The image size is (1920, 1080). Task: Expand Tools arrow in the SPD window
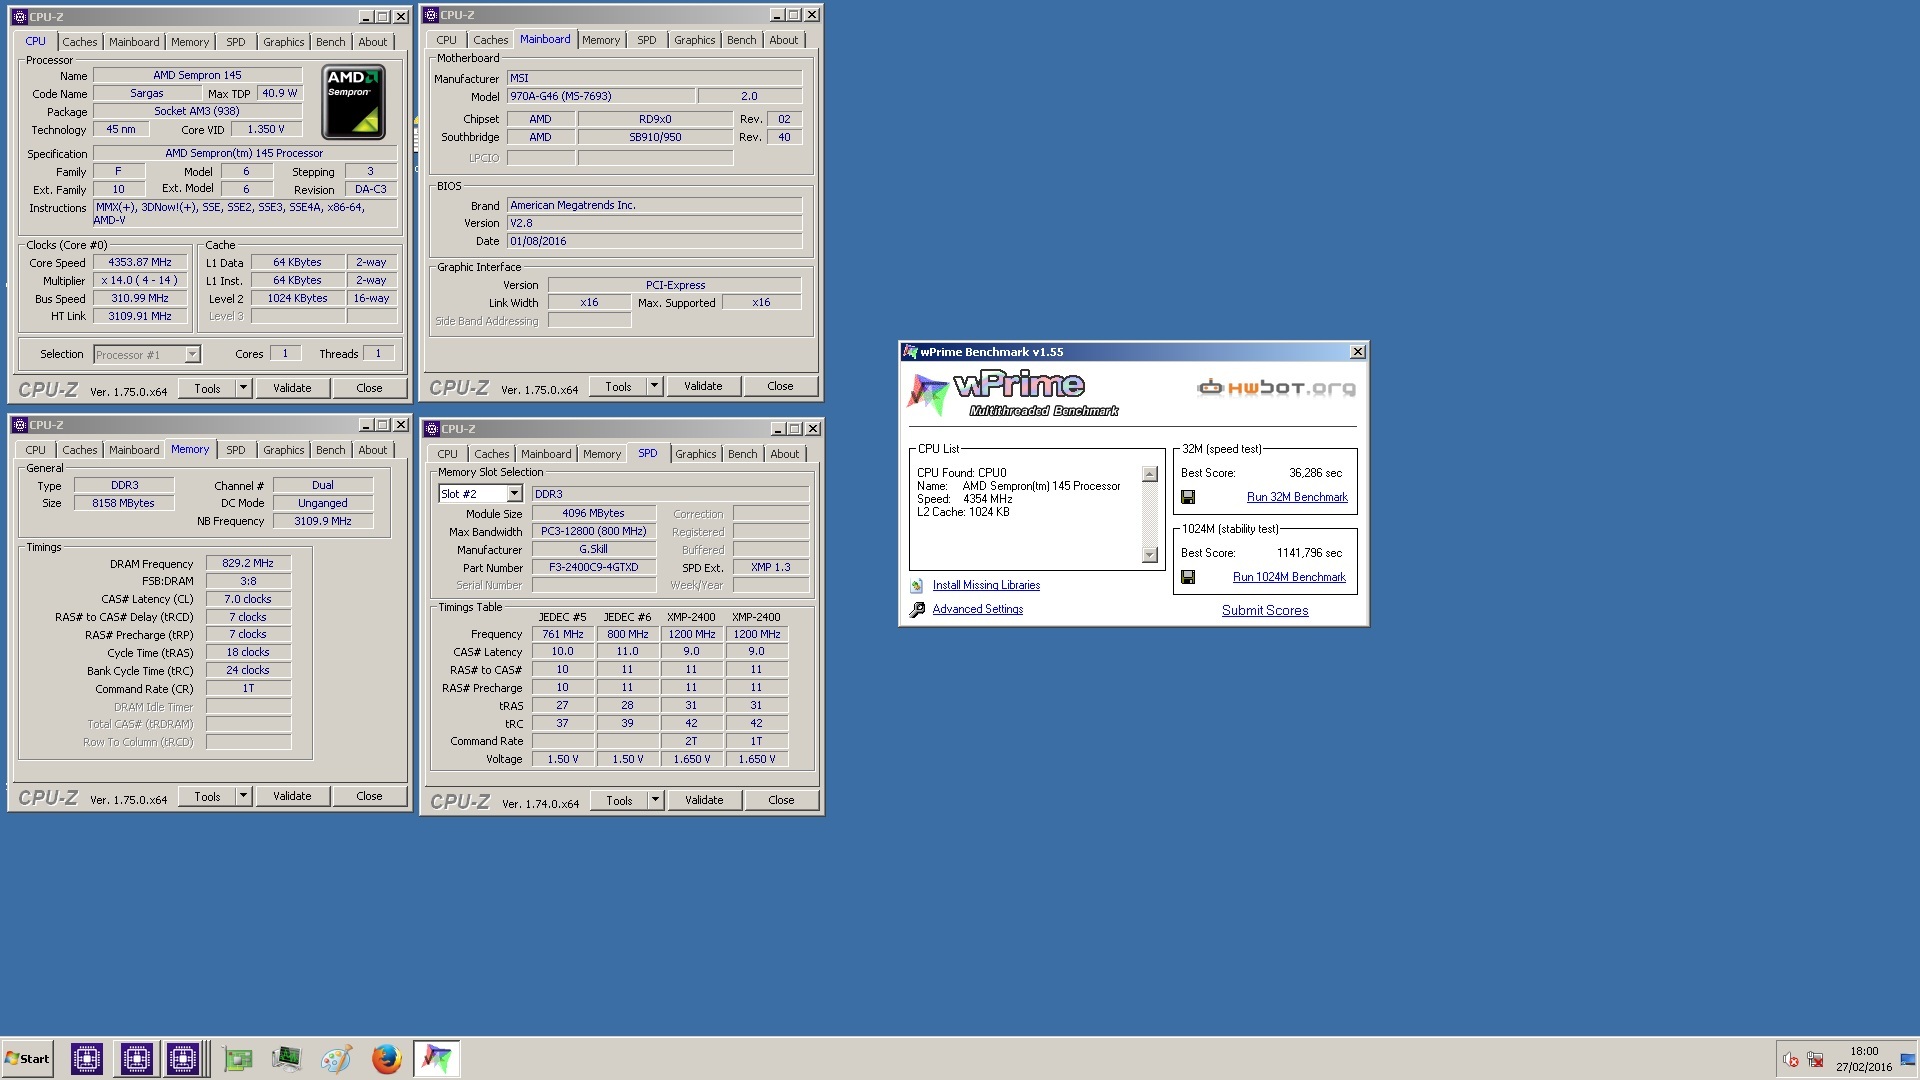click(x=655, y=800)
